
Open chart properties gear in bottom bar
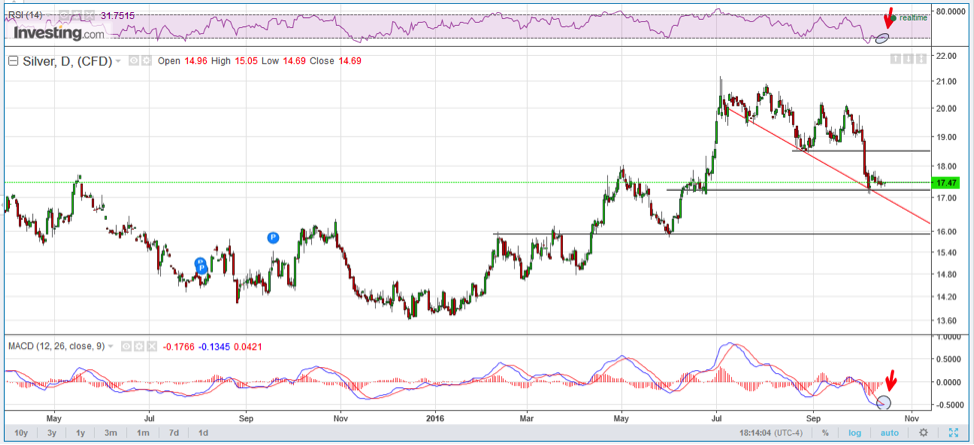pyautogui.click(x=924, y=433)
